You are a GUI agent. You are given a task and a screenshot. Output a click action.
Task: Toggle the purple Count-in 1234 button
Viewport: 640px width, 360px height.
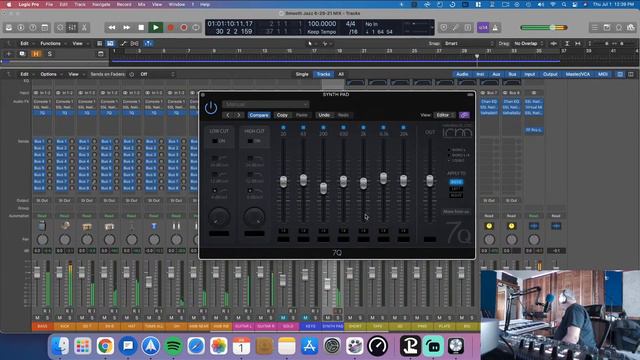tap(483, 28)
